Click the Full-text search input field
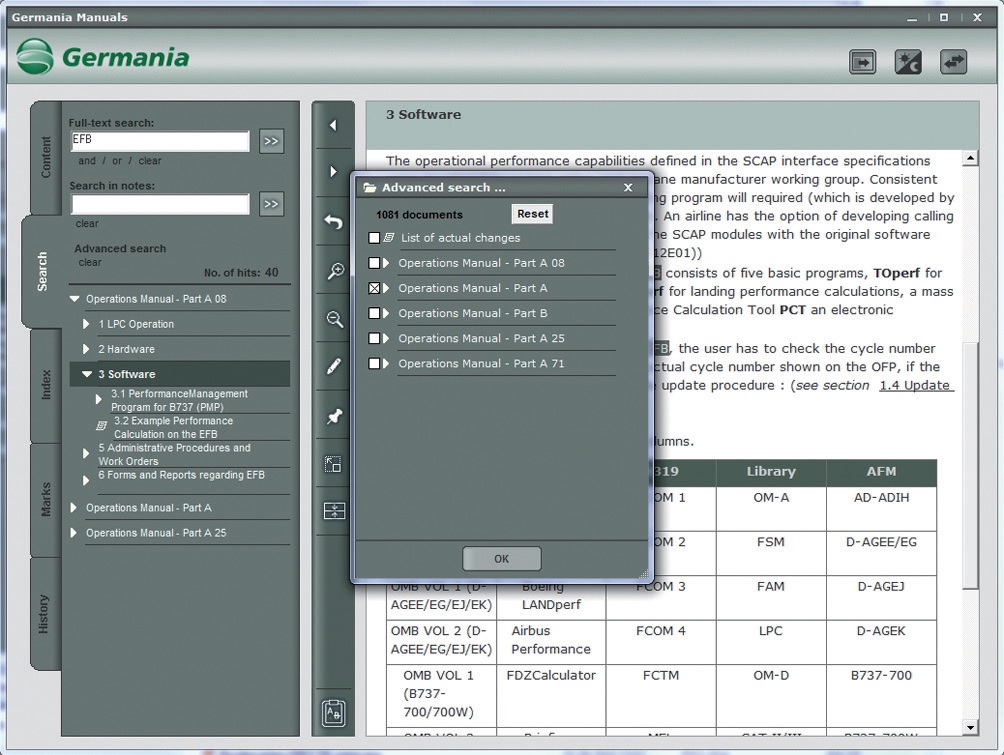Image resolution: width=1004 pixels, height=755 pixels. 160,142
